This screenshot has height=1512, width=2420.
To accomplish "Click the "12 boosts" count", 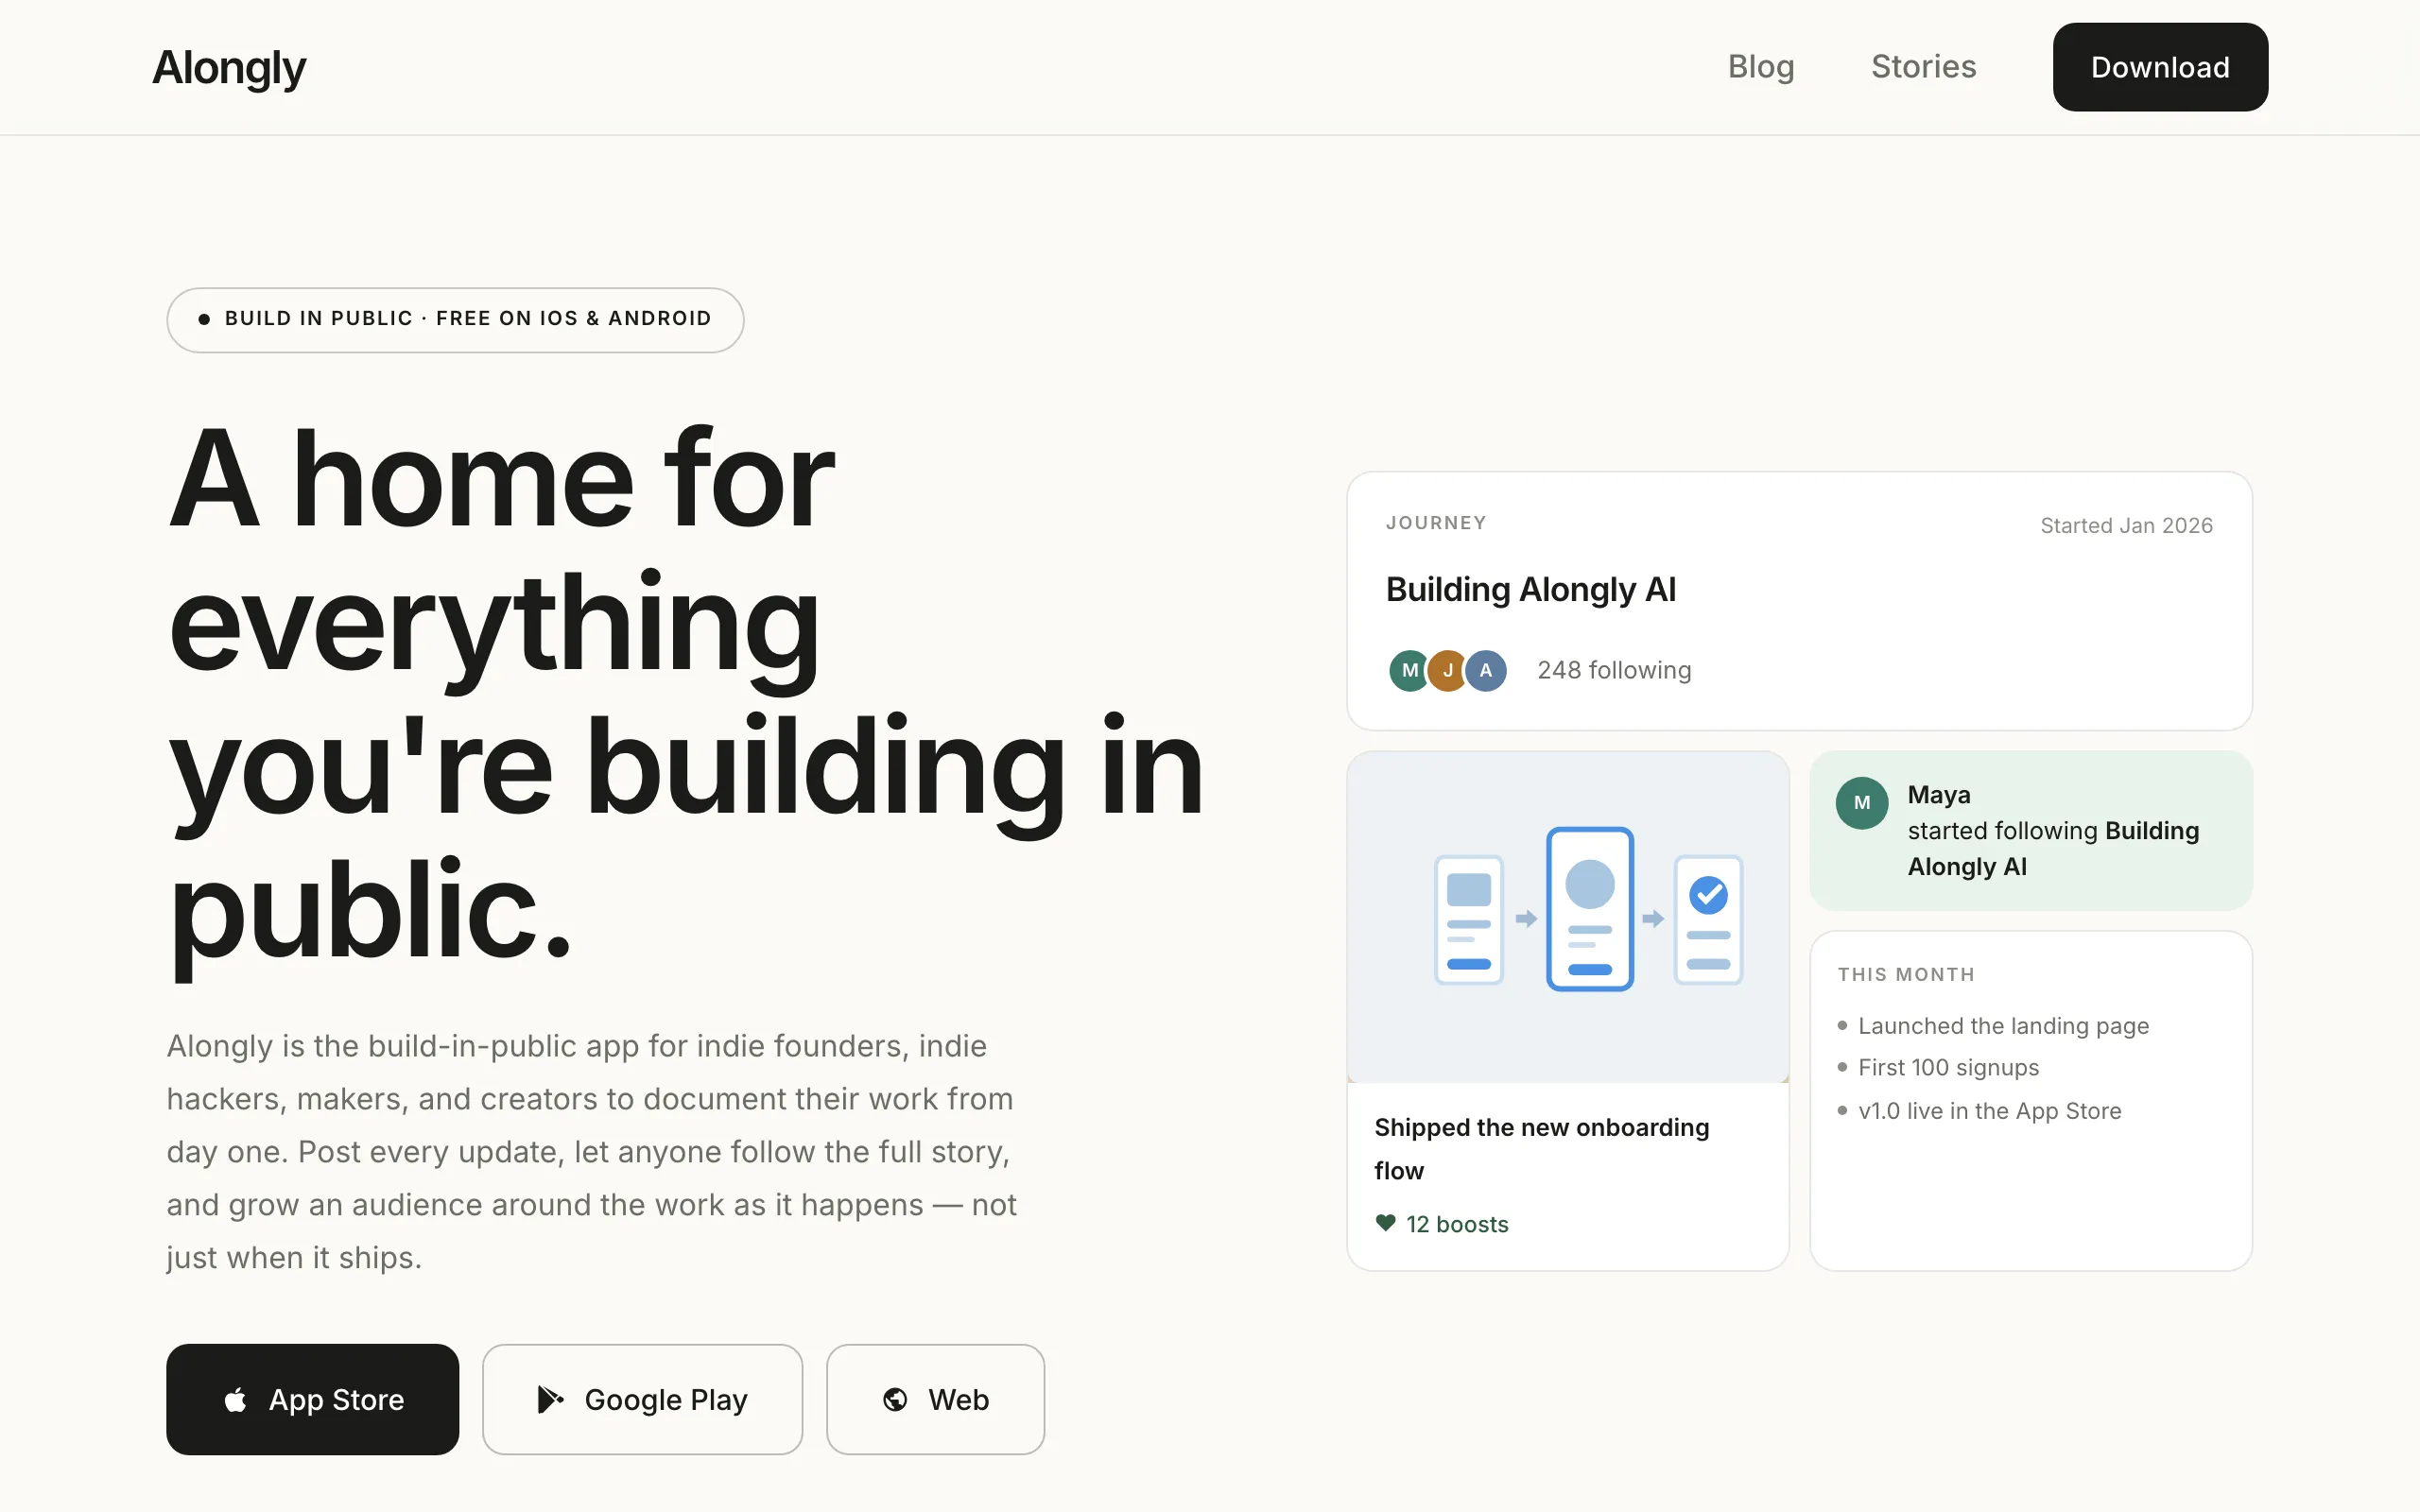I will (x=1457, y=1224).
